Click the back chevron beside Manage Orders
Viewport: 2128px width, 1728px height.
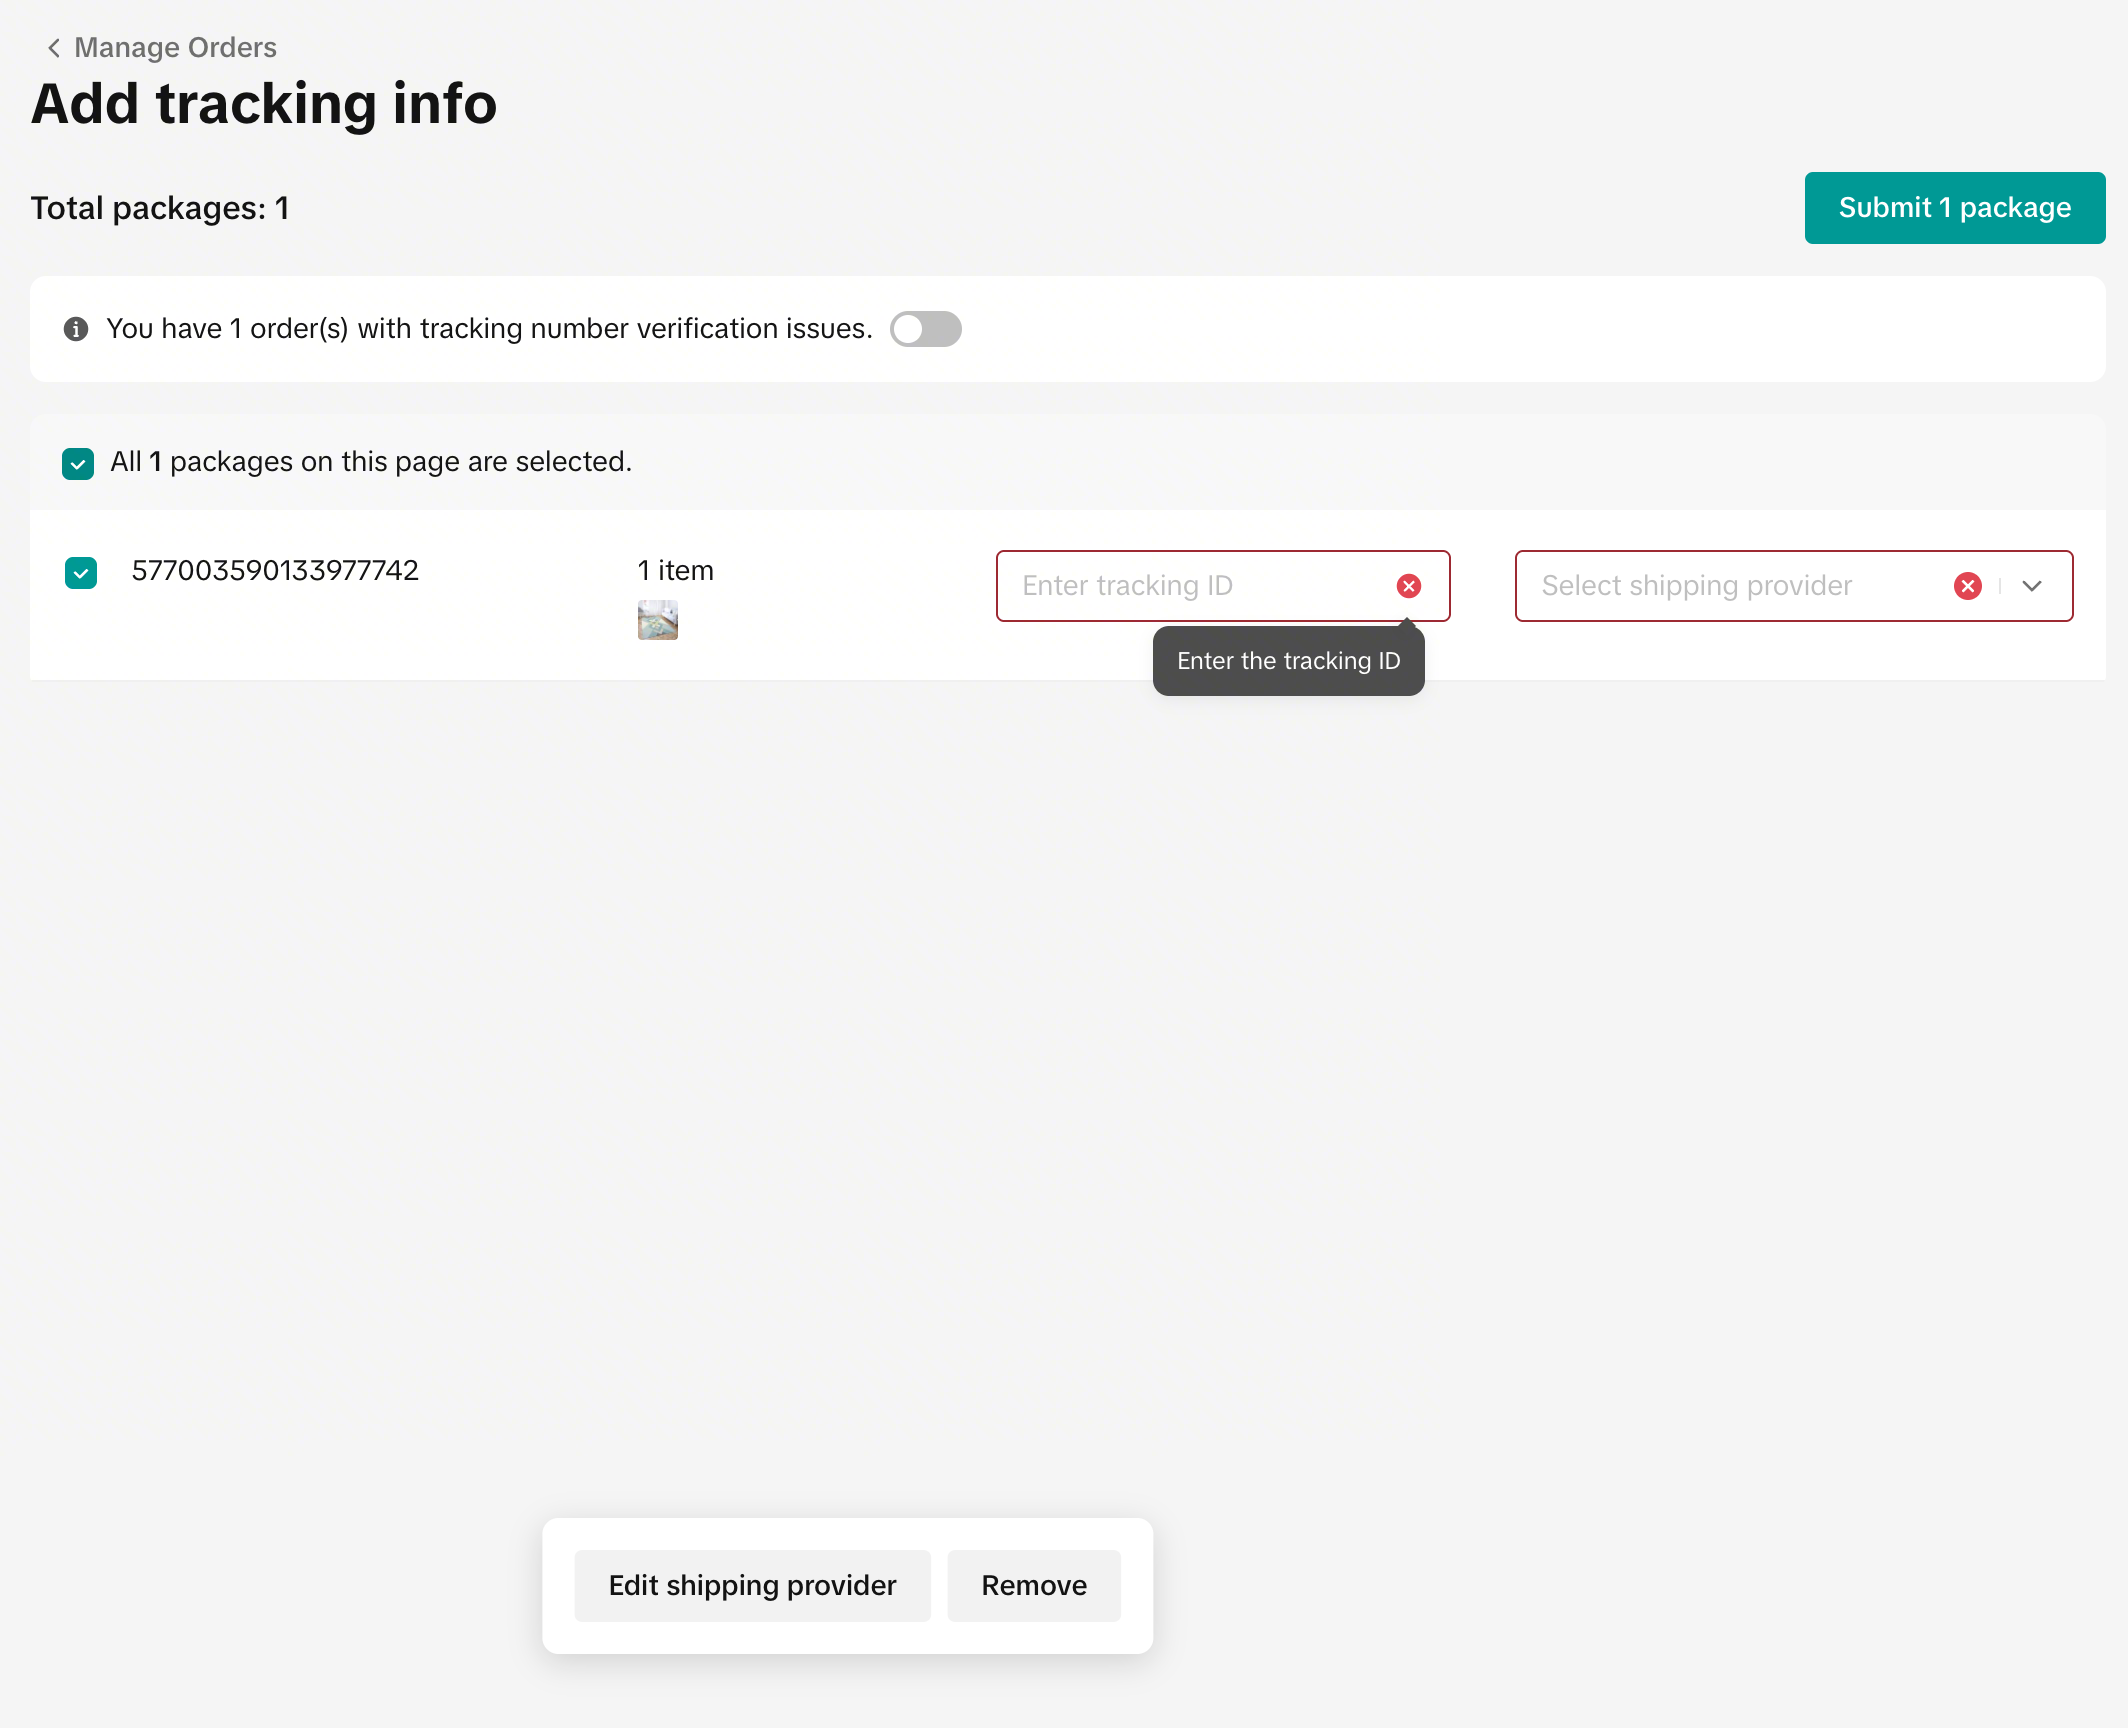tap(54, 48)
